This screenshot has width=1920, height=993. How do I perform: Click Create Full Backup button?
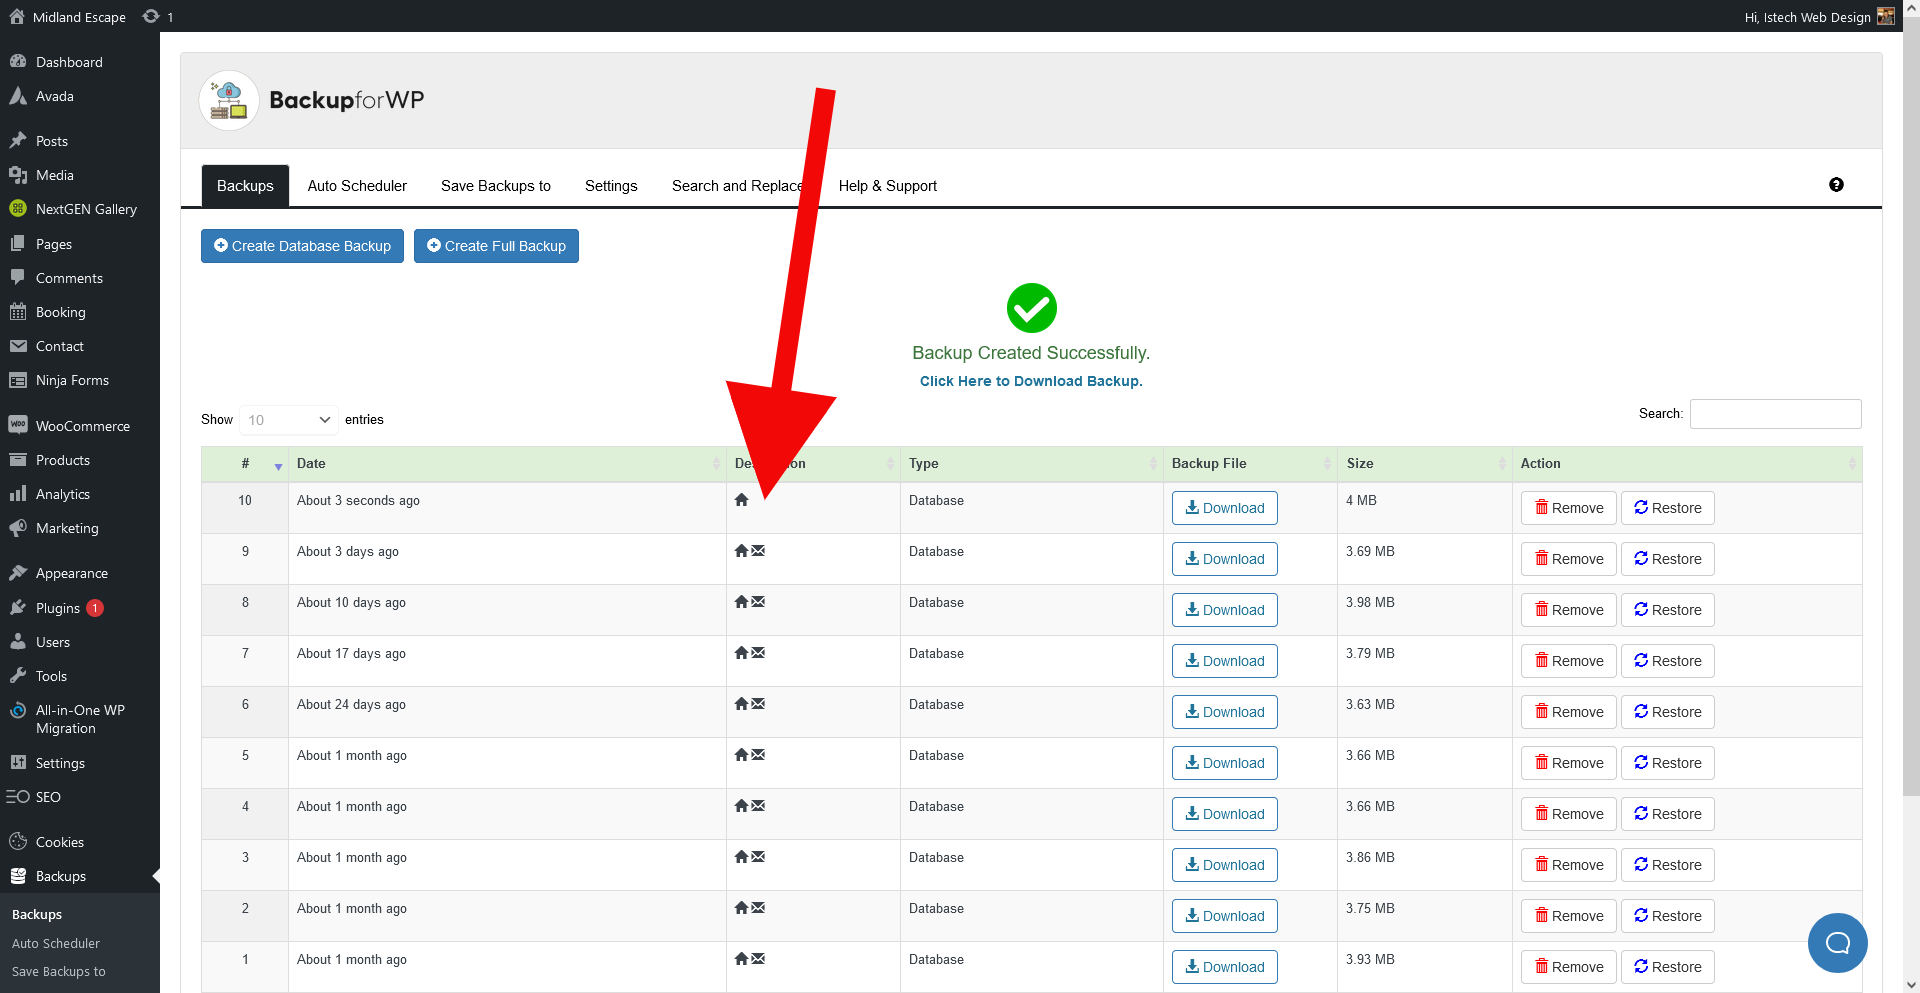[496, 246]
